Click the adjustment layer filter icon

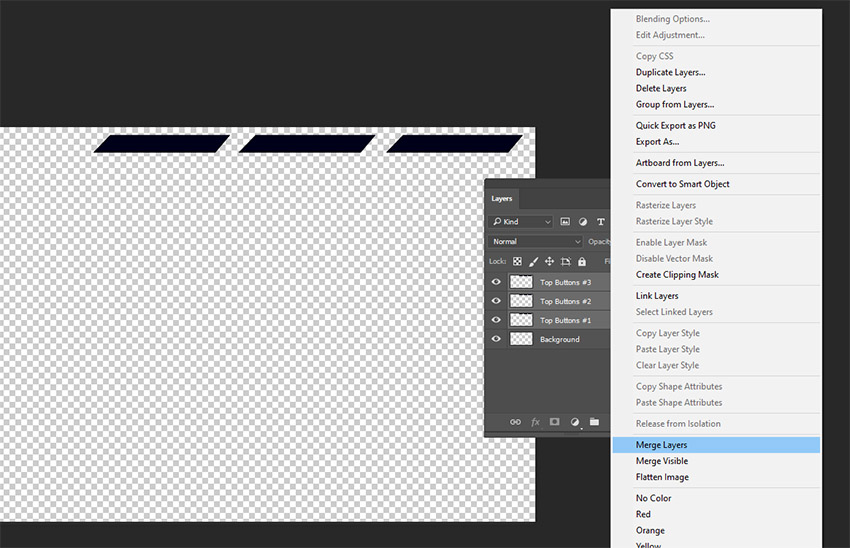click(x=583, y=222)
